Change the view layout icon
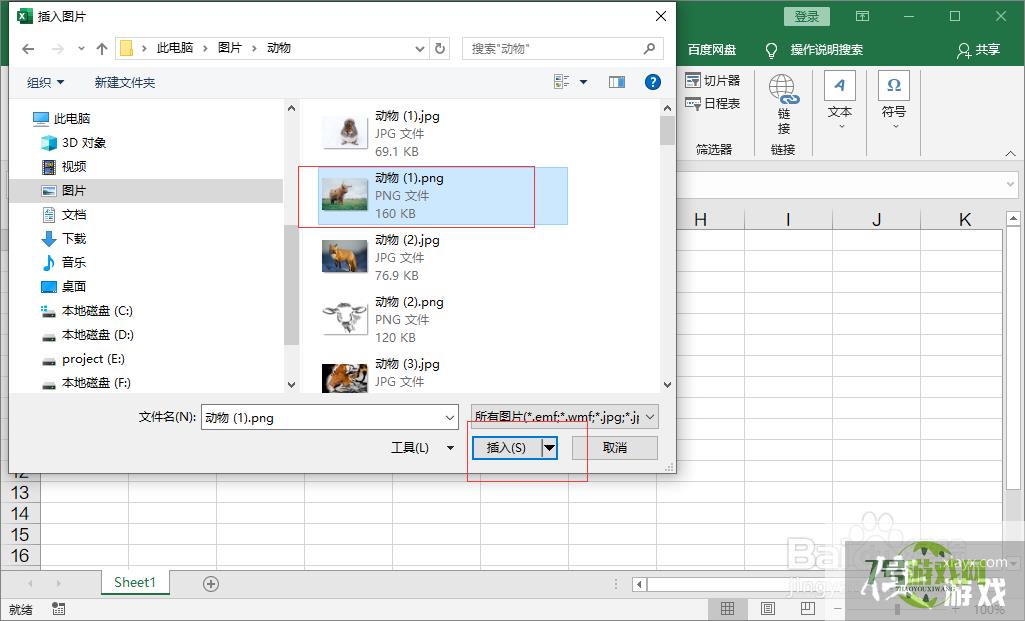The image size is (1025, 621). (x=562, y=82)
